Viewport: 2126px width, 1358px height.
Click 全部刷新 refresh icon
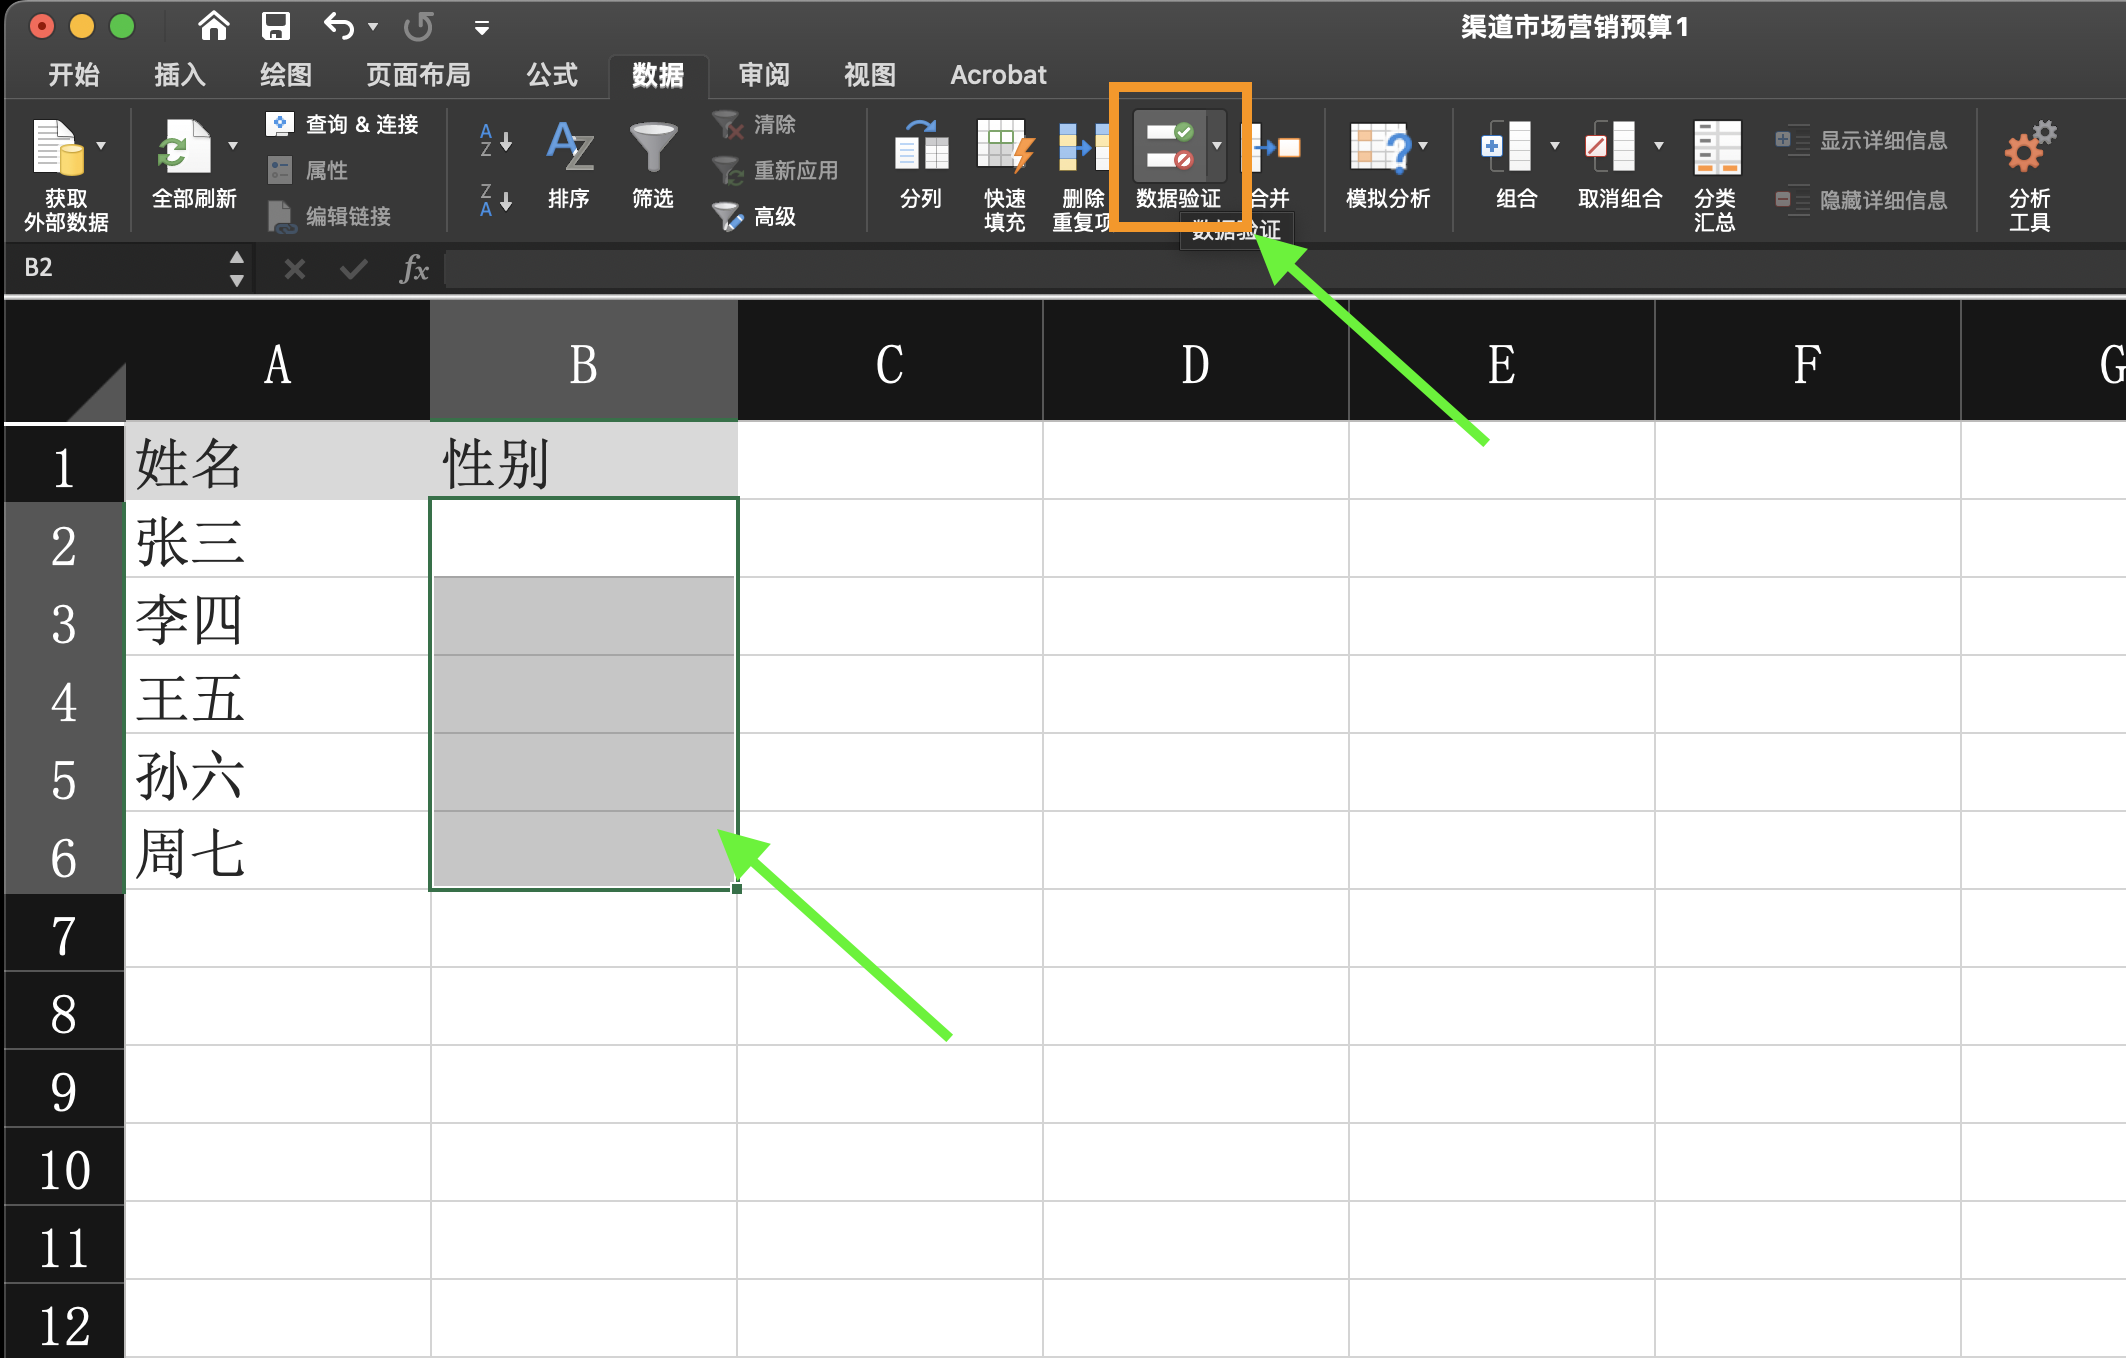[184, 148]
